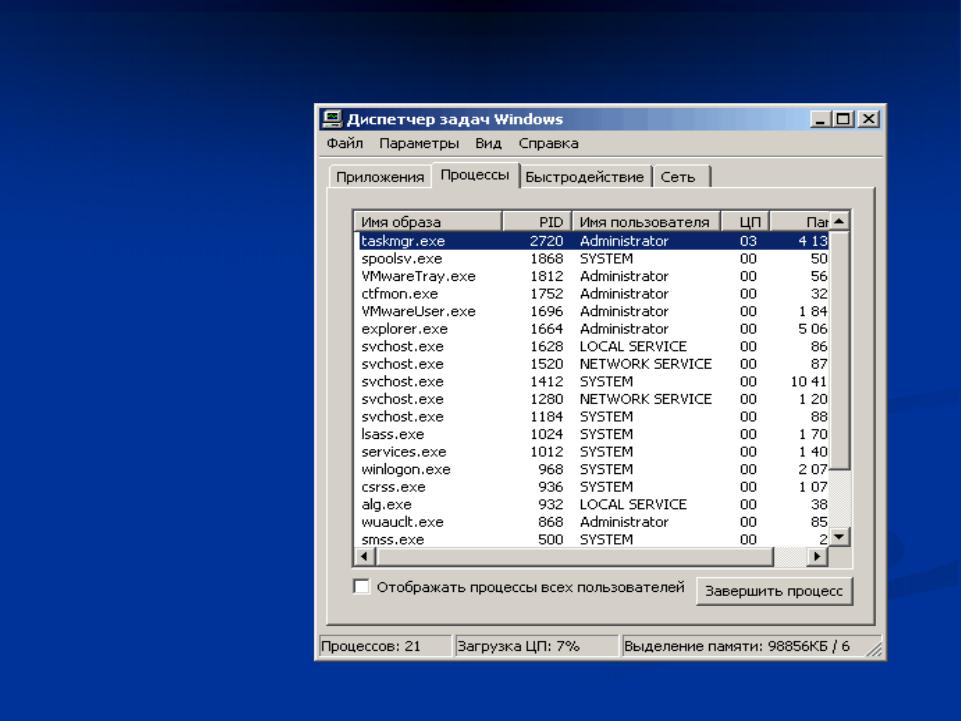The height and width of the screenshot is (721, 961).
Task: Switch to the Приложения tab
Action: tap(380, 177)
